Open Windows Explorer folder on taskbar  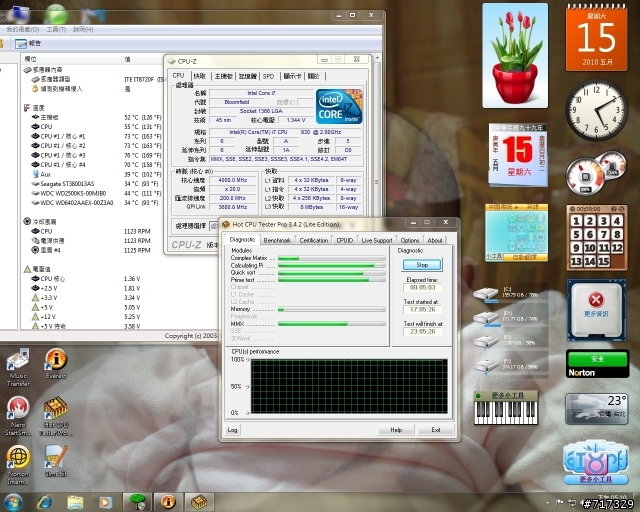75,503
